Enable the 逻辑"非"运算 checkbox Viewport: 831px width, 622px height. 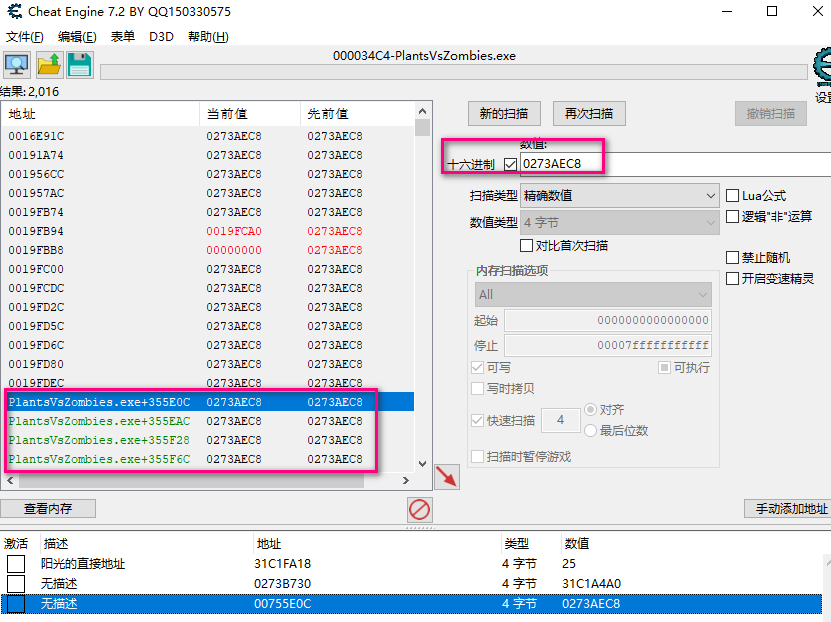coord(732,216)
